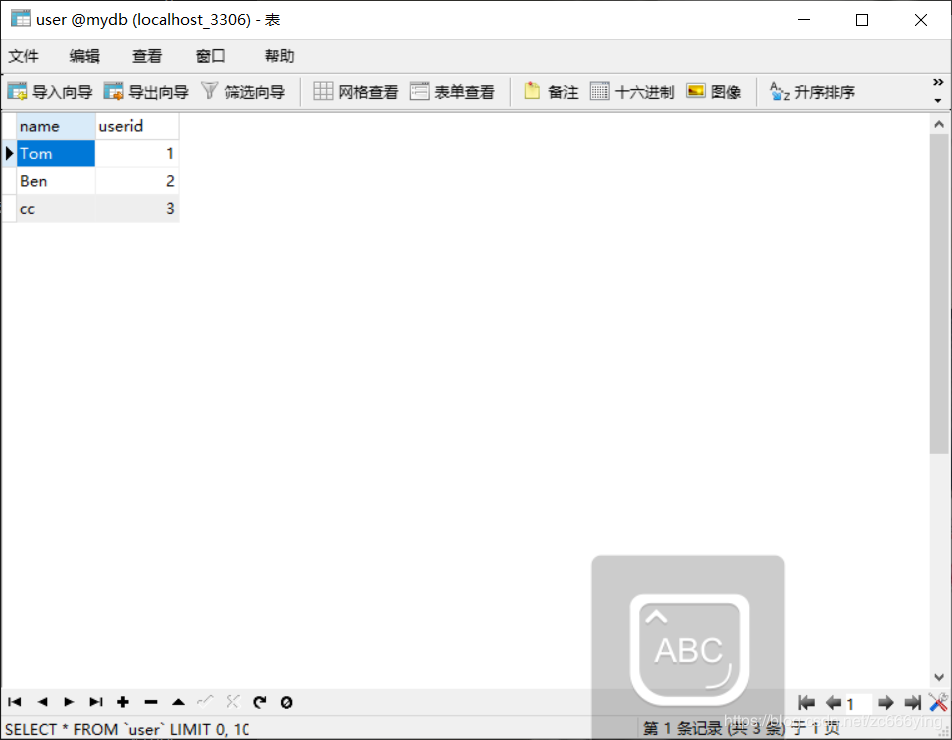This screenshot has height=740, width=952.
Task: Click the row indicator for Ben
Action: coord(9,181)
